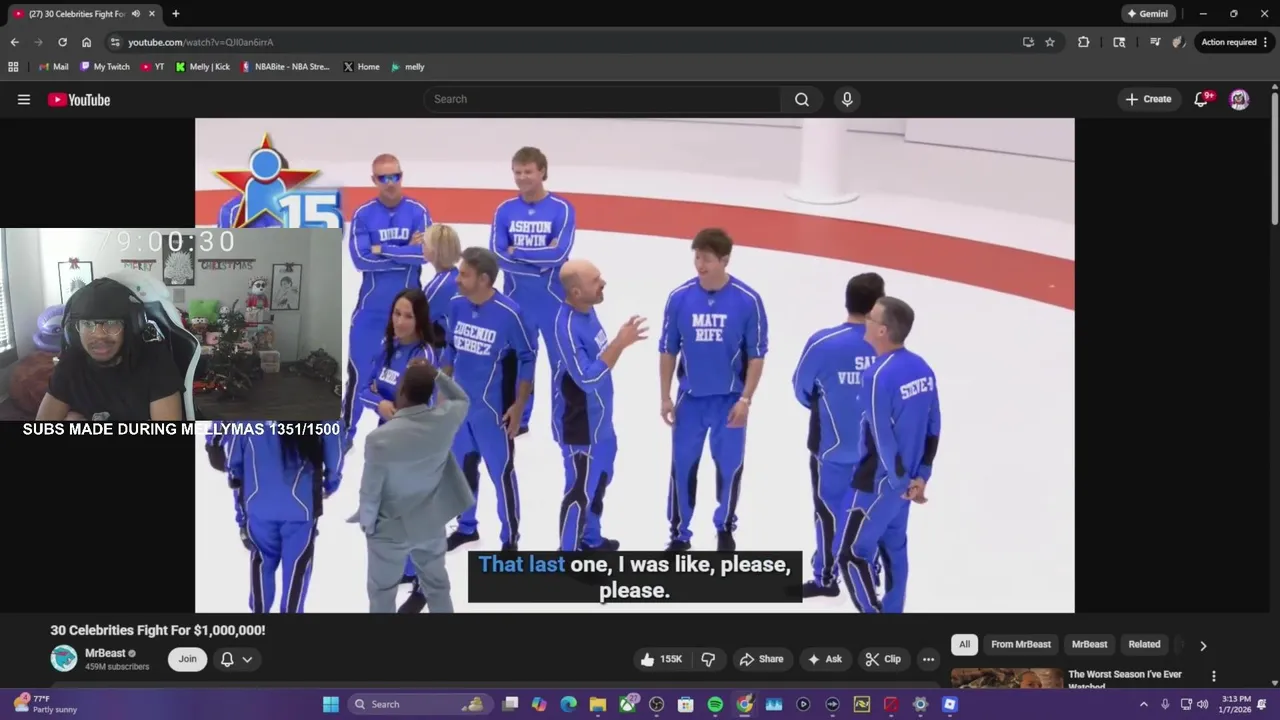Open the clock and date flyout
The height and width of the screenshot is (720, 1280).
click(x=1234, y=704)
